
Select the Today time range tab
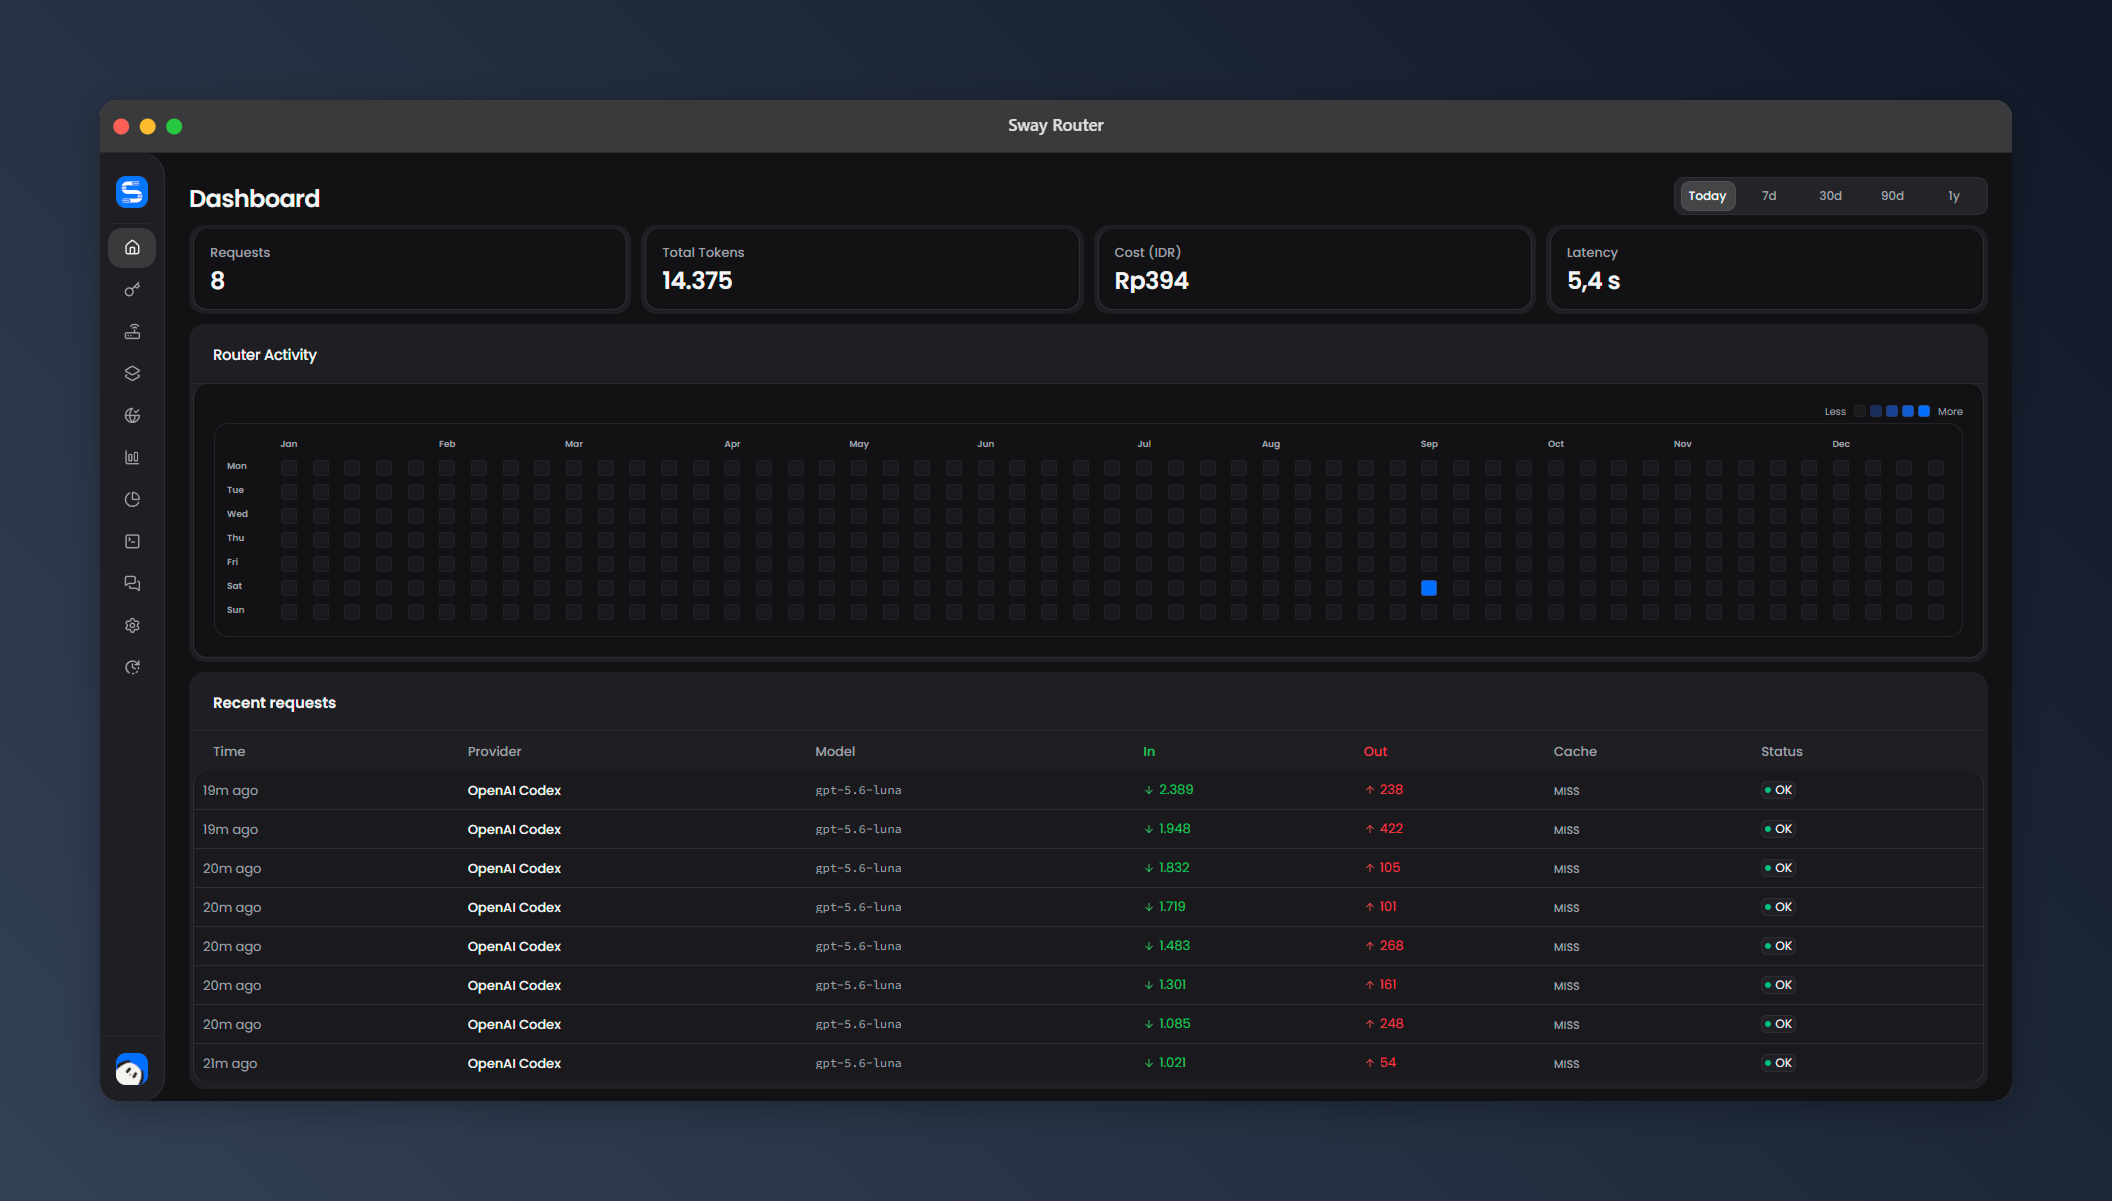(1707, 196)
